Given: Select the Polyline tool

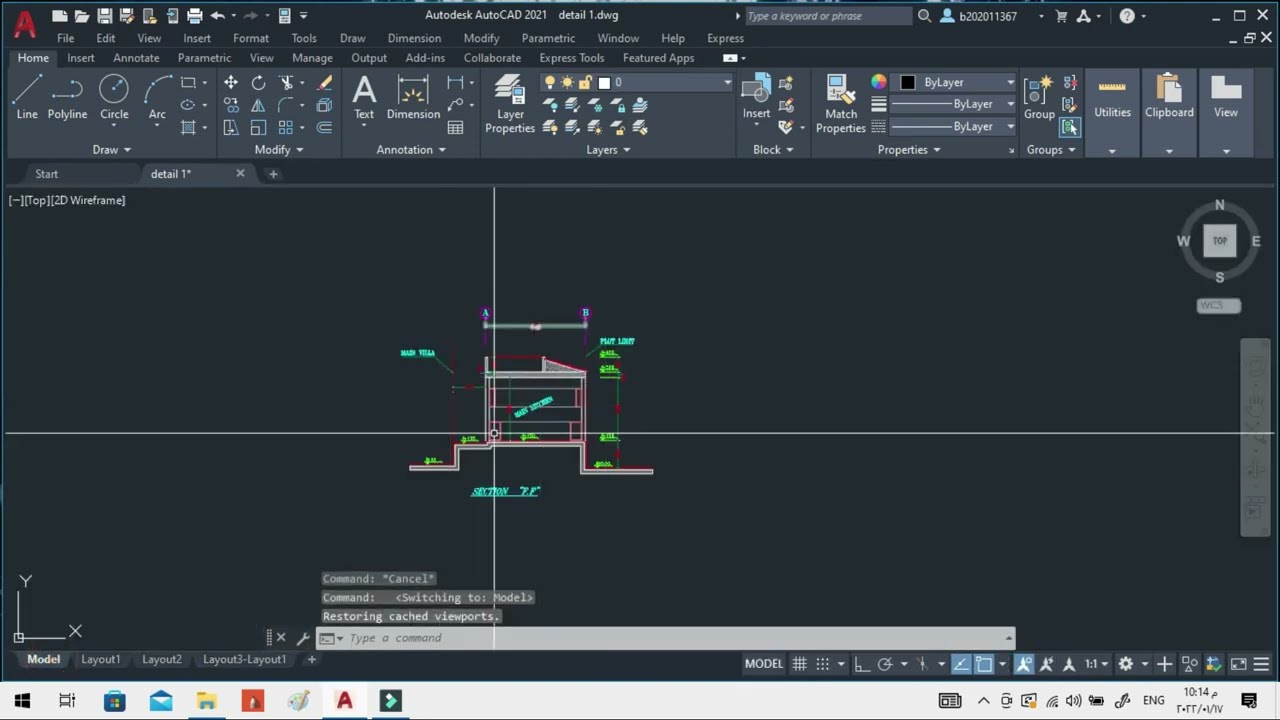Looking at the screenshot, I should pos(67,98).
